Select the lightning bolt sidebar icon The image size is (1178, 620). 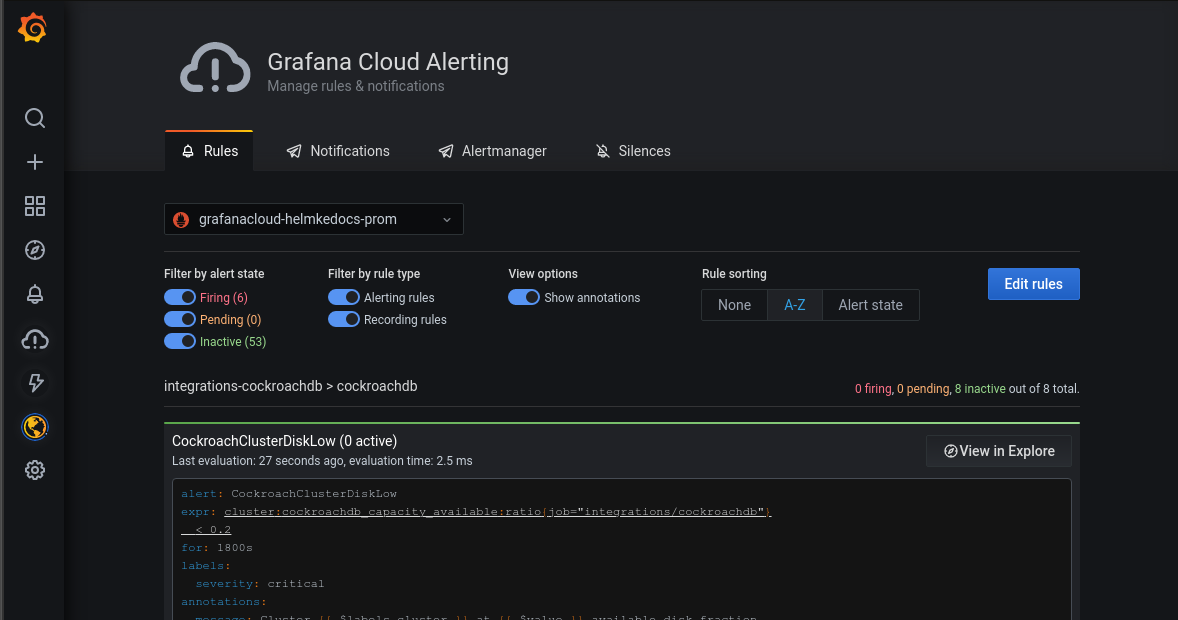(x=34, y=383)
